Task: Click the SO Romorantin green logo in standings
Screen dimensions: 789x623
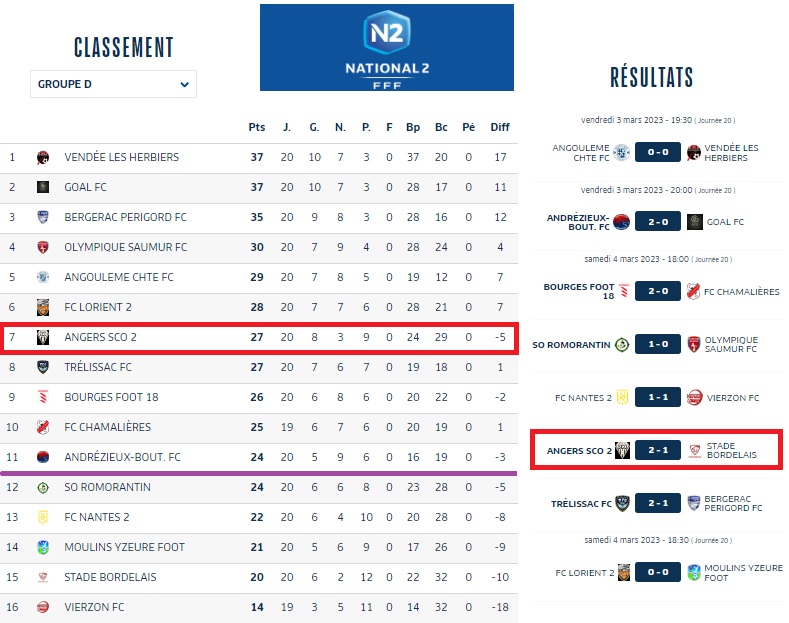Action: point(43,487)
